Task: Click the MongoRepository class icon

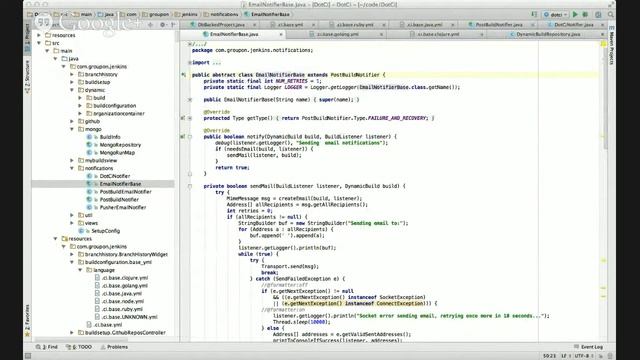Action: point(89,145)
